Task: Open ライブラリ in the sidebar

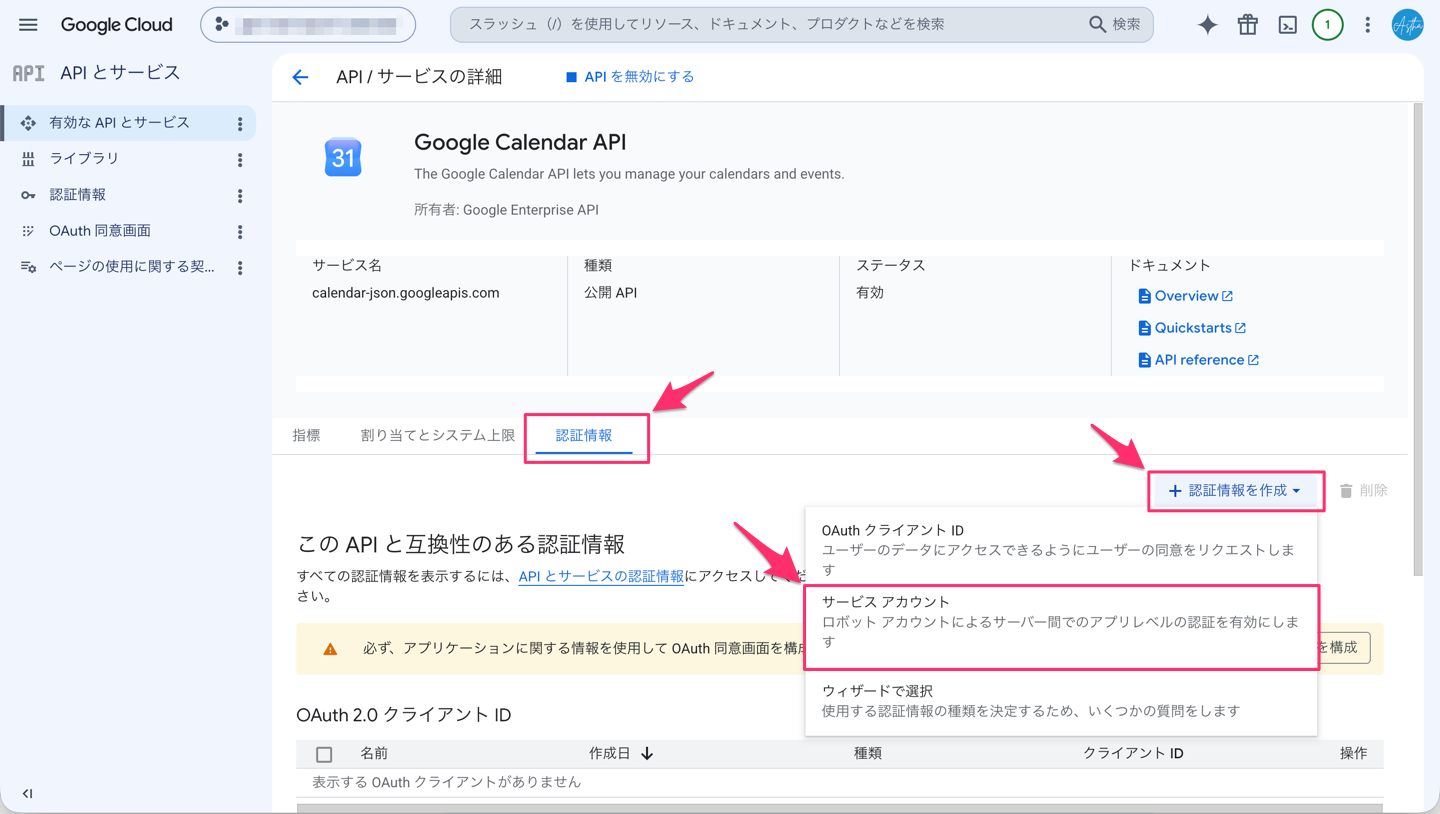Action: point(84,158)
